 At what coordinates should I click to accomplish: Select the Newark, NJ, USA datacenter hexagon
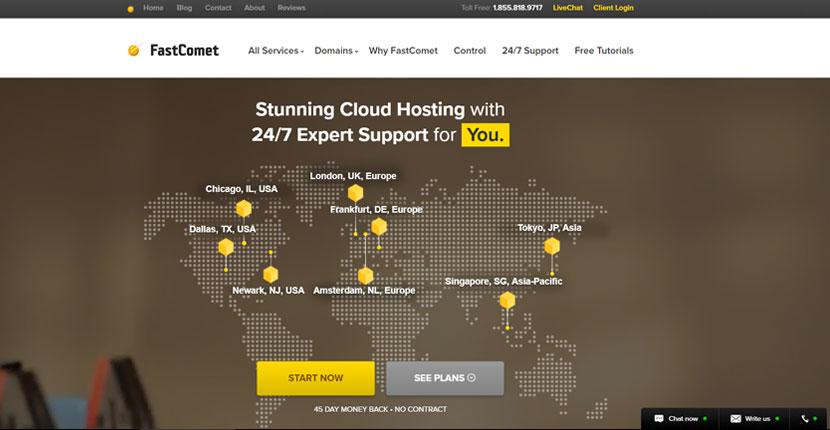(x=270, y=274)
